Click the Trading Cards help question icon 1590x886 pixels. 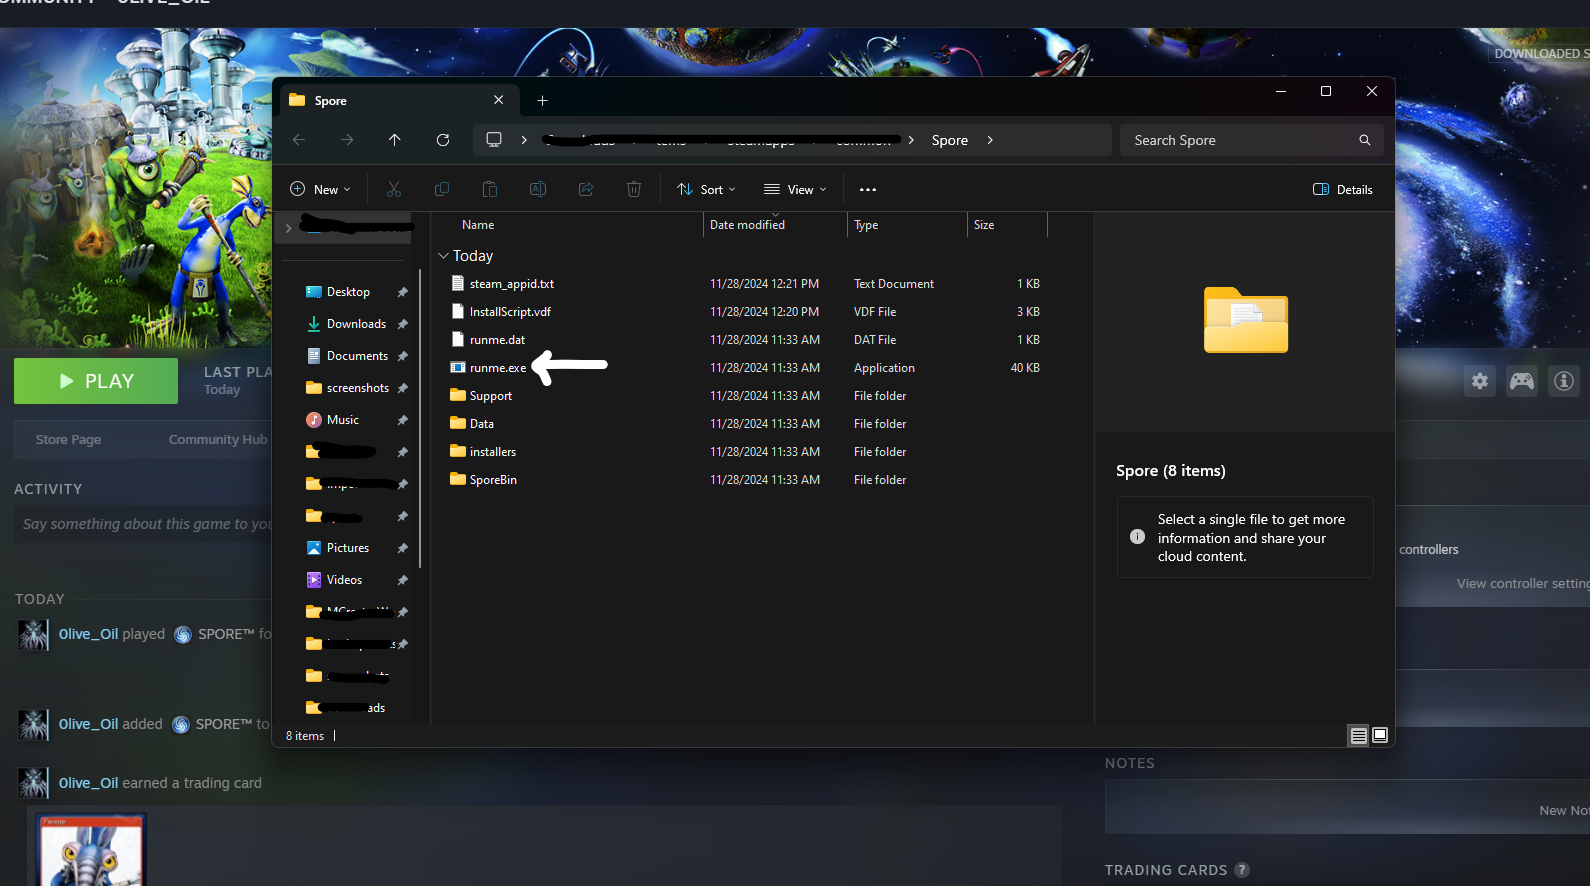[x=1241, y=870]
